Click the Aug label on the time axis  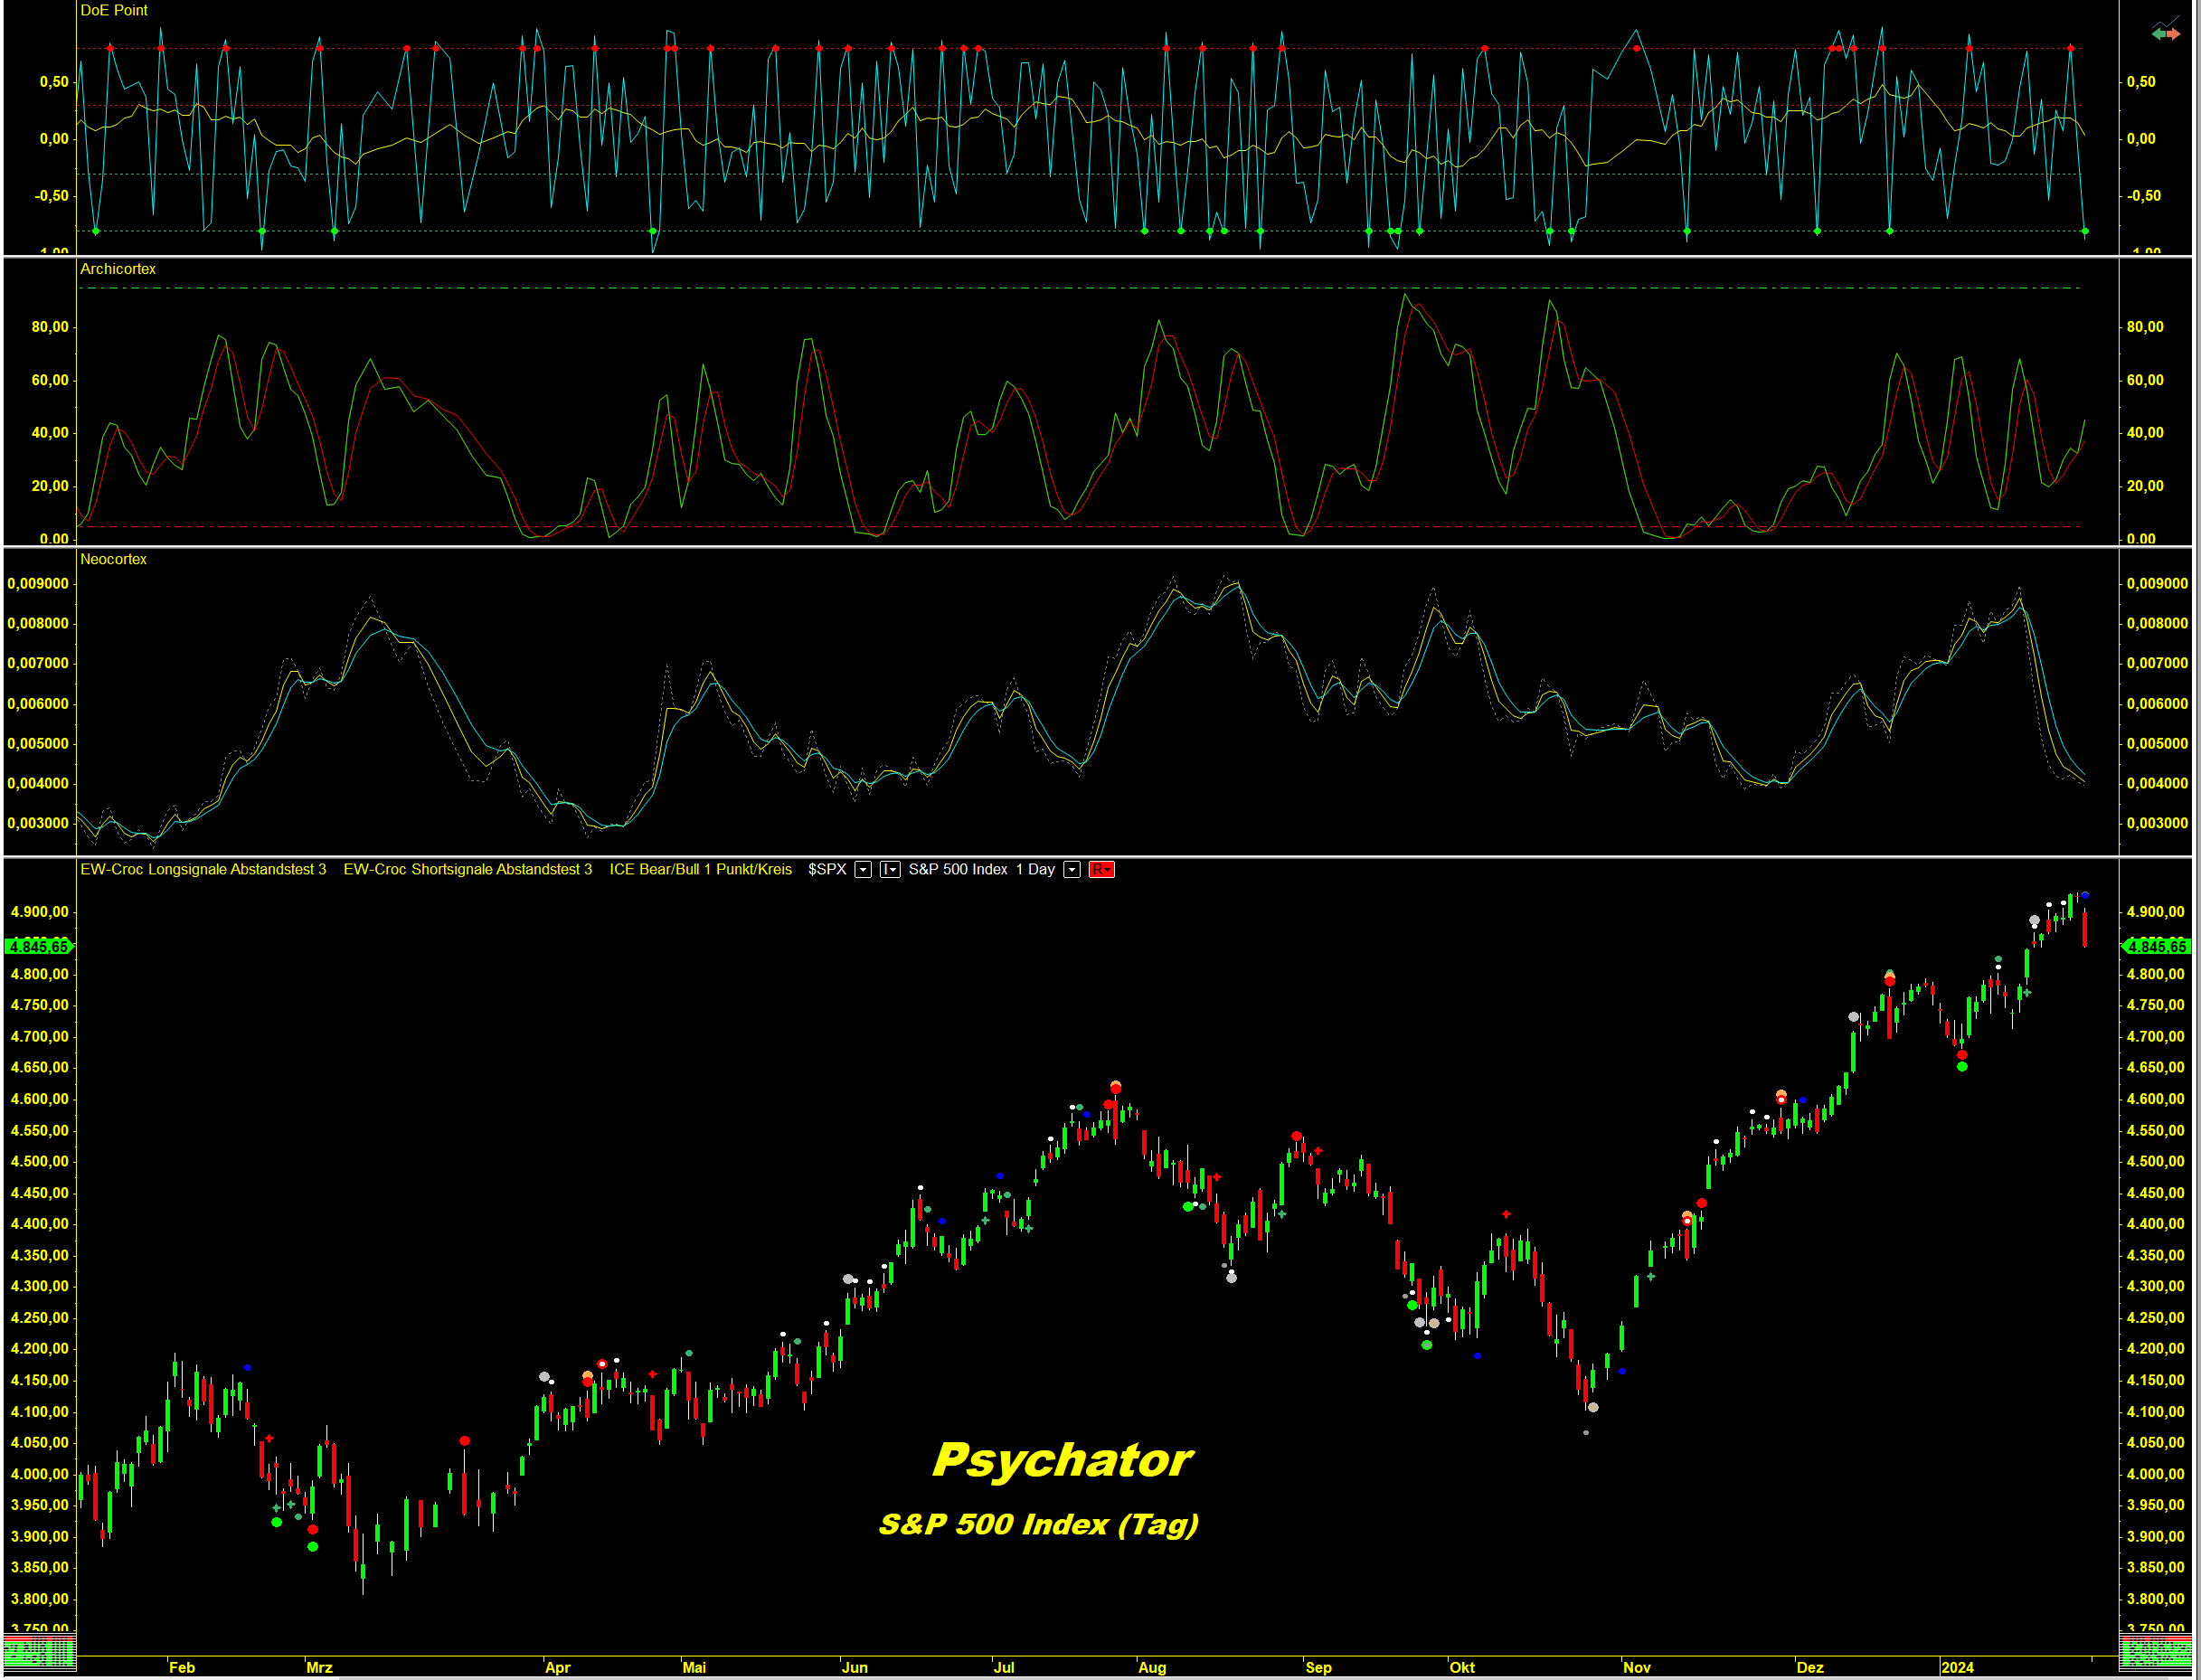[x=1152, y=1667]
